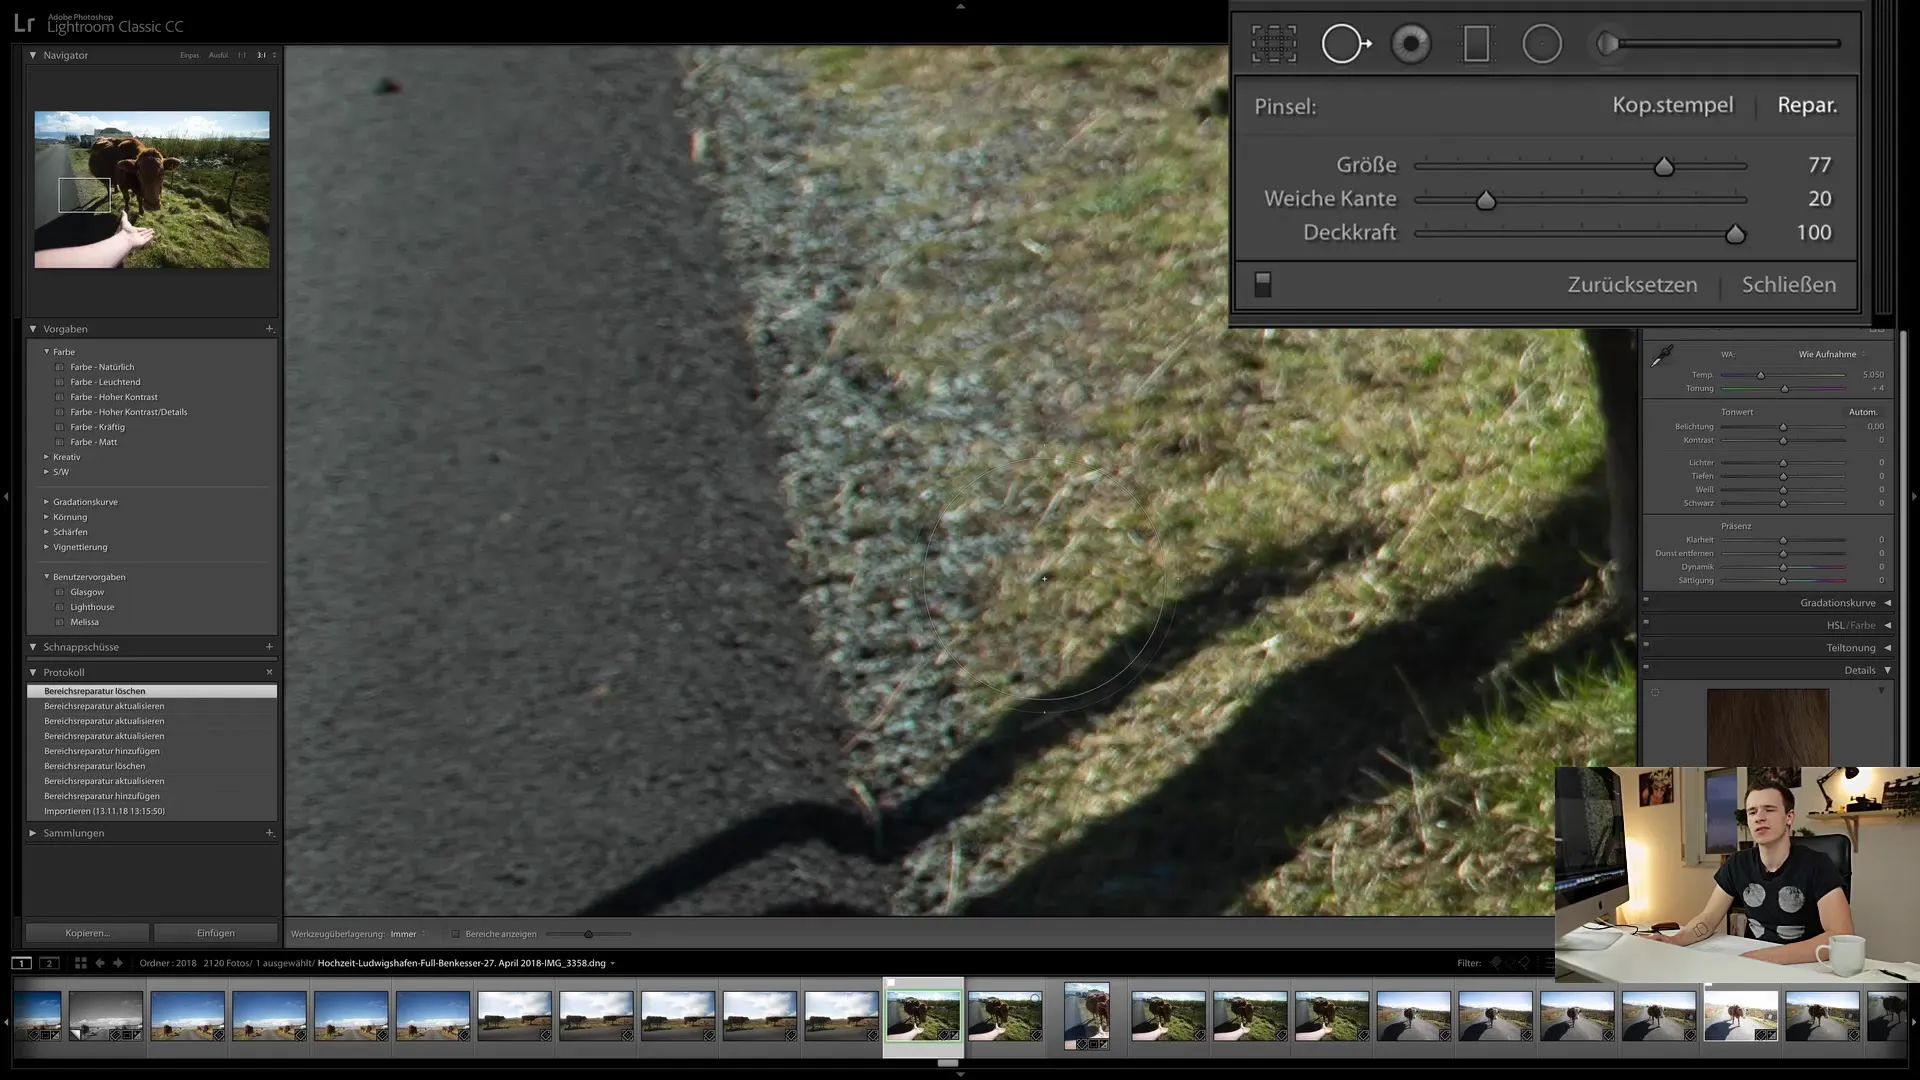Expand the S/W preset folder

click(x=46, y=472)
